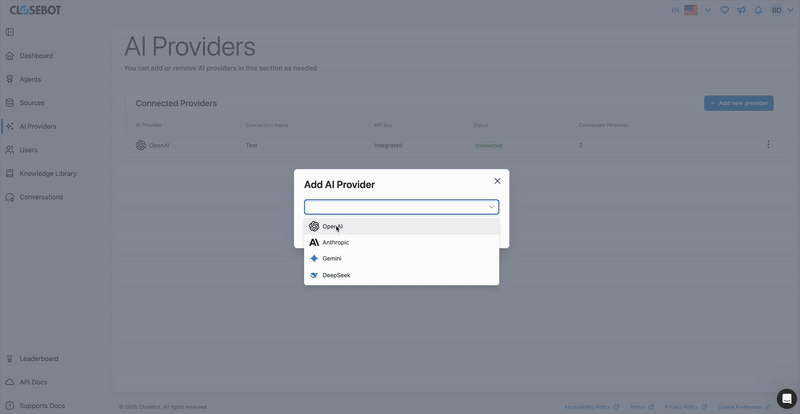Click the provider selection combo box field
Image resolution: width=800 pixels, height=414 pixels.
pyautogui.click(x=402, y=207)
